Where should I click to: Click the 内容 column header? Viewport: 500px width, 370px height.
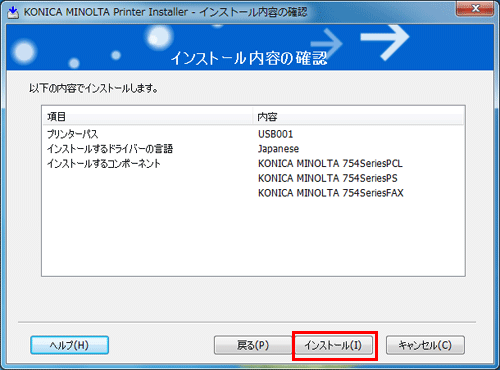point(359,117)
